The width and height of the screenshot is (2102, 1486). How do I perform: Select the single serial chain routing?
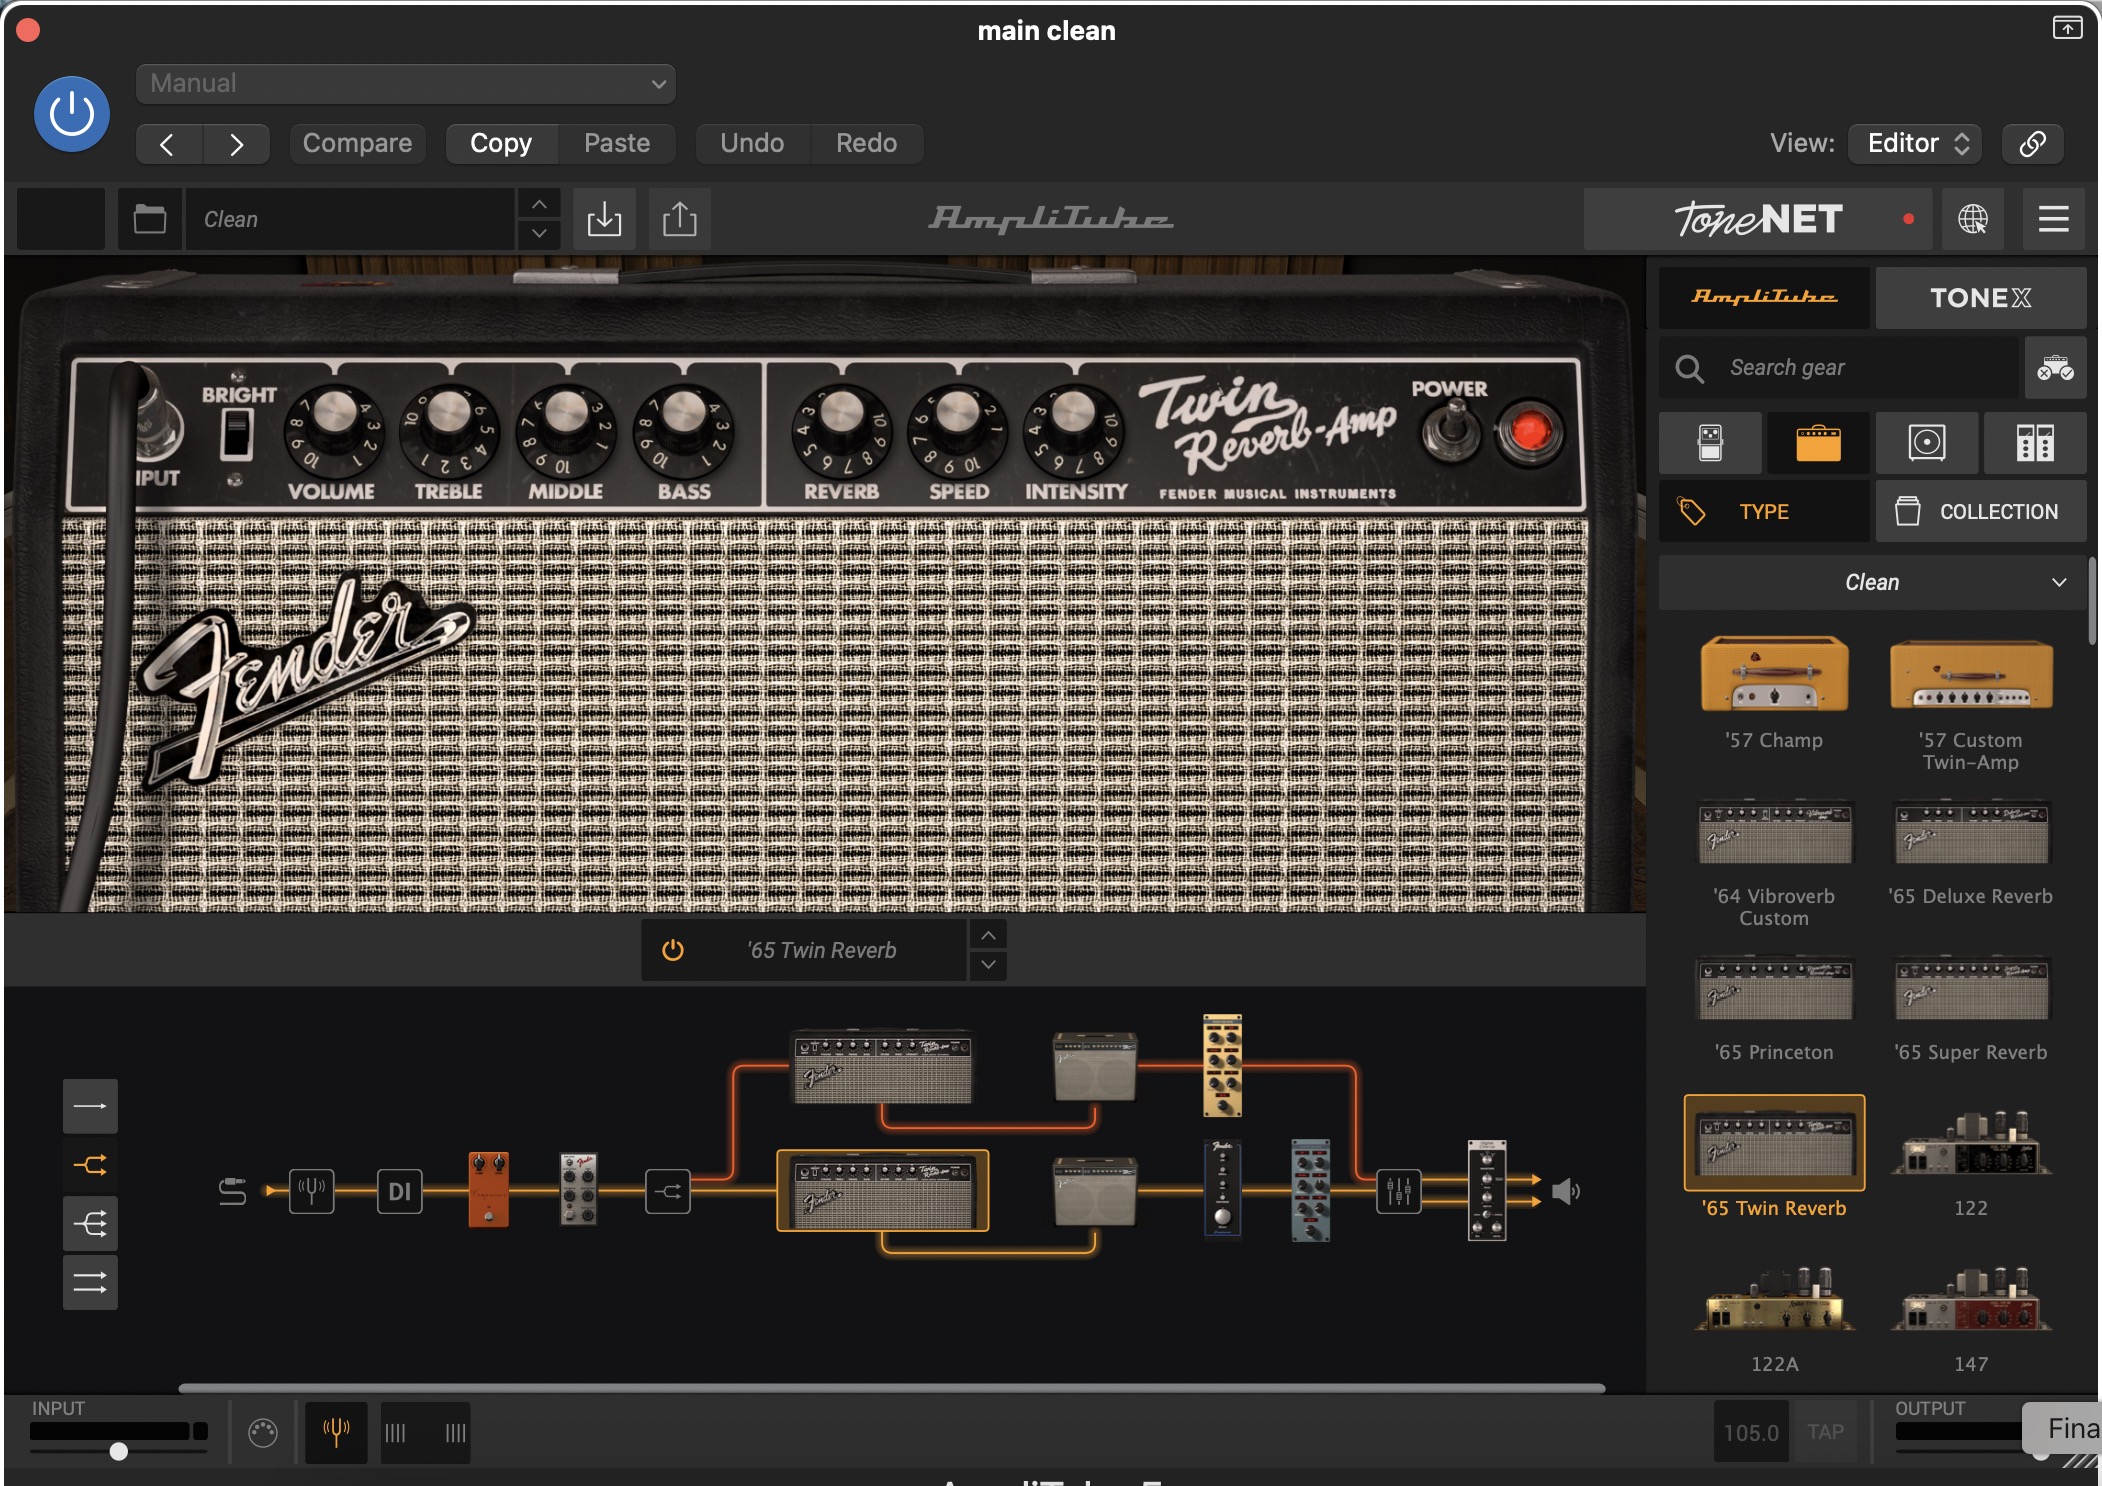coord(90,1106)
